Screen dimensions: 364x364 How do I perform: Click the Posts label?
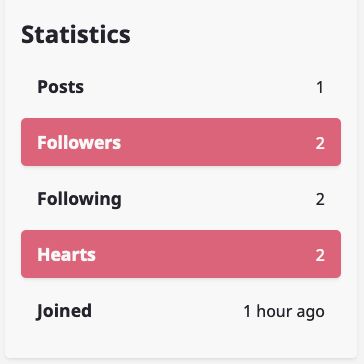tap(60, 87)
